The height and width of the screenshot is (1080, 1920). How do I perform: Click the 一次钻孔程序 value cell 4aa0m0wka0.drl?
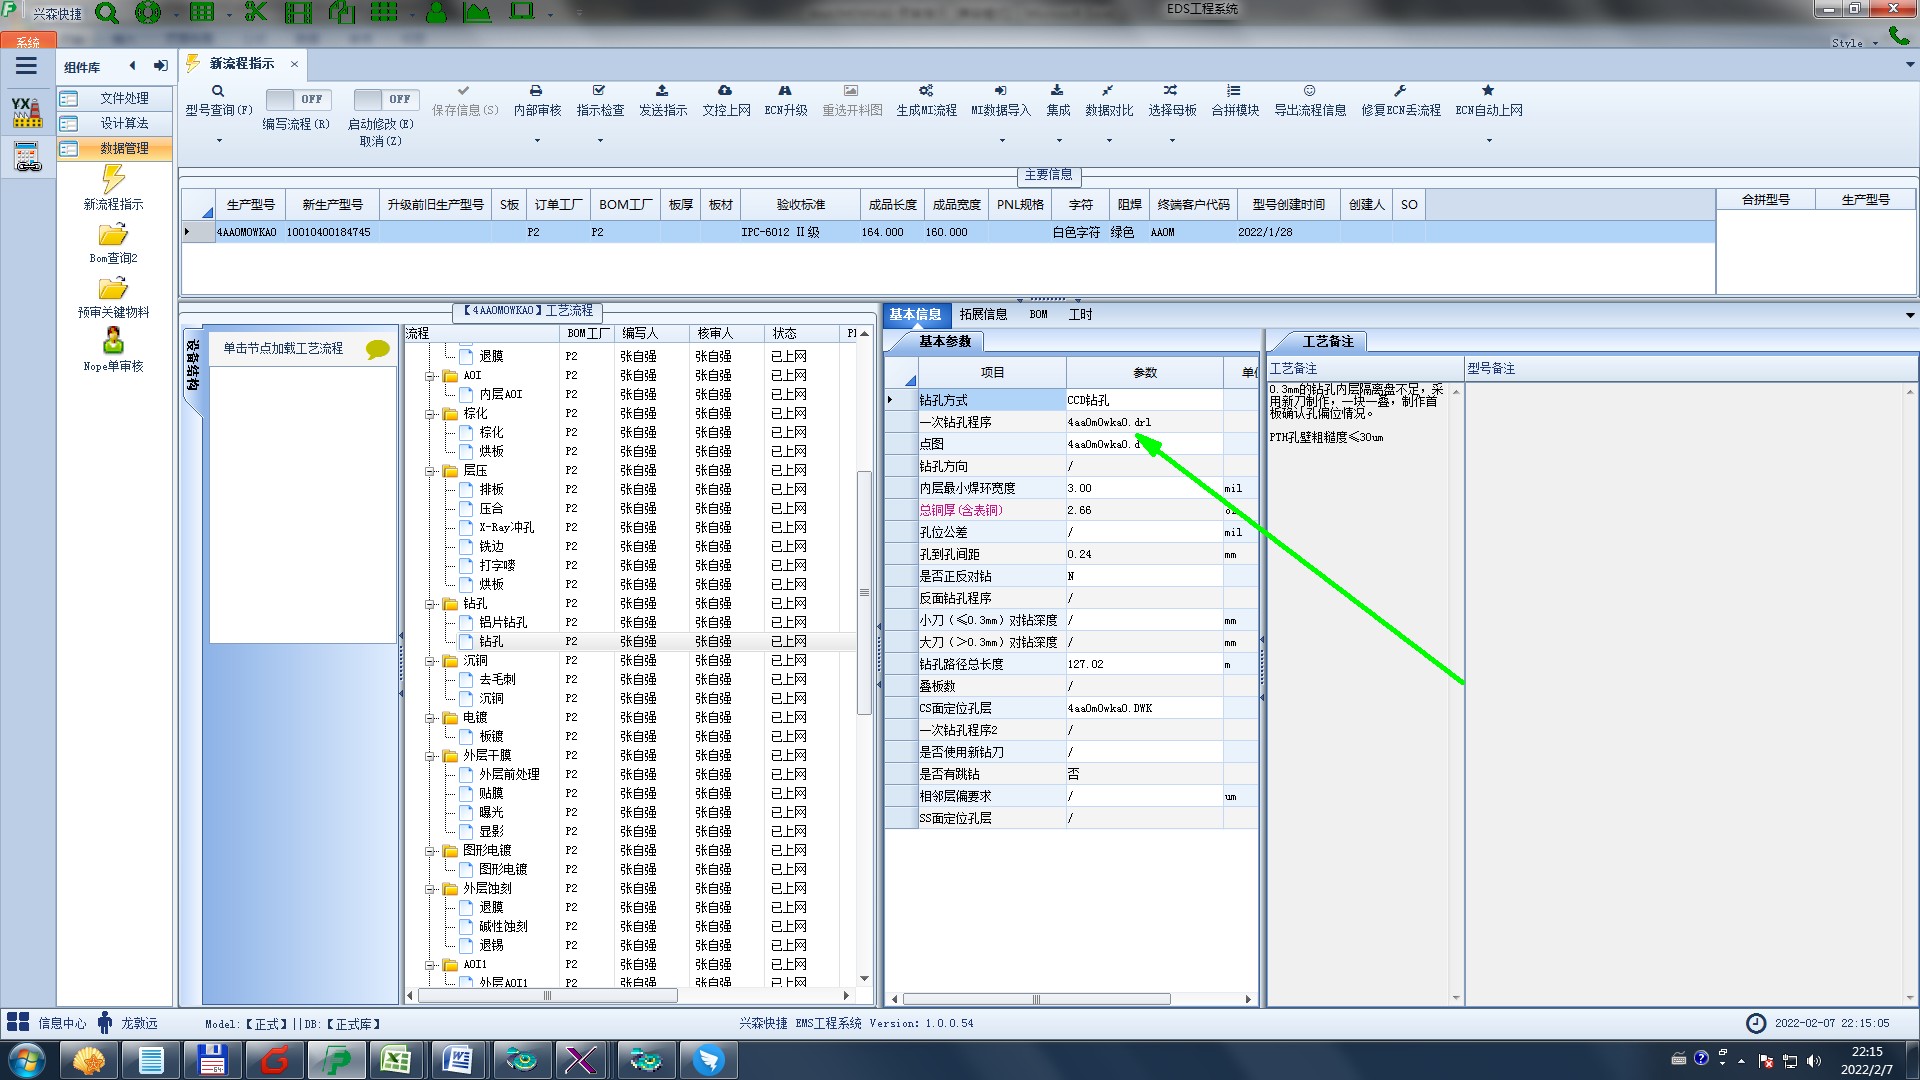[x=1144, y=422]
